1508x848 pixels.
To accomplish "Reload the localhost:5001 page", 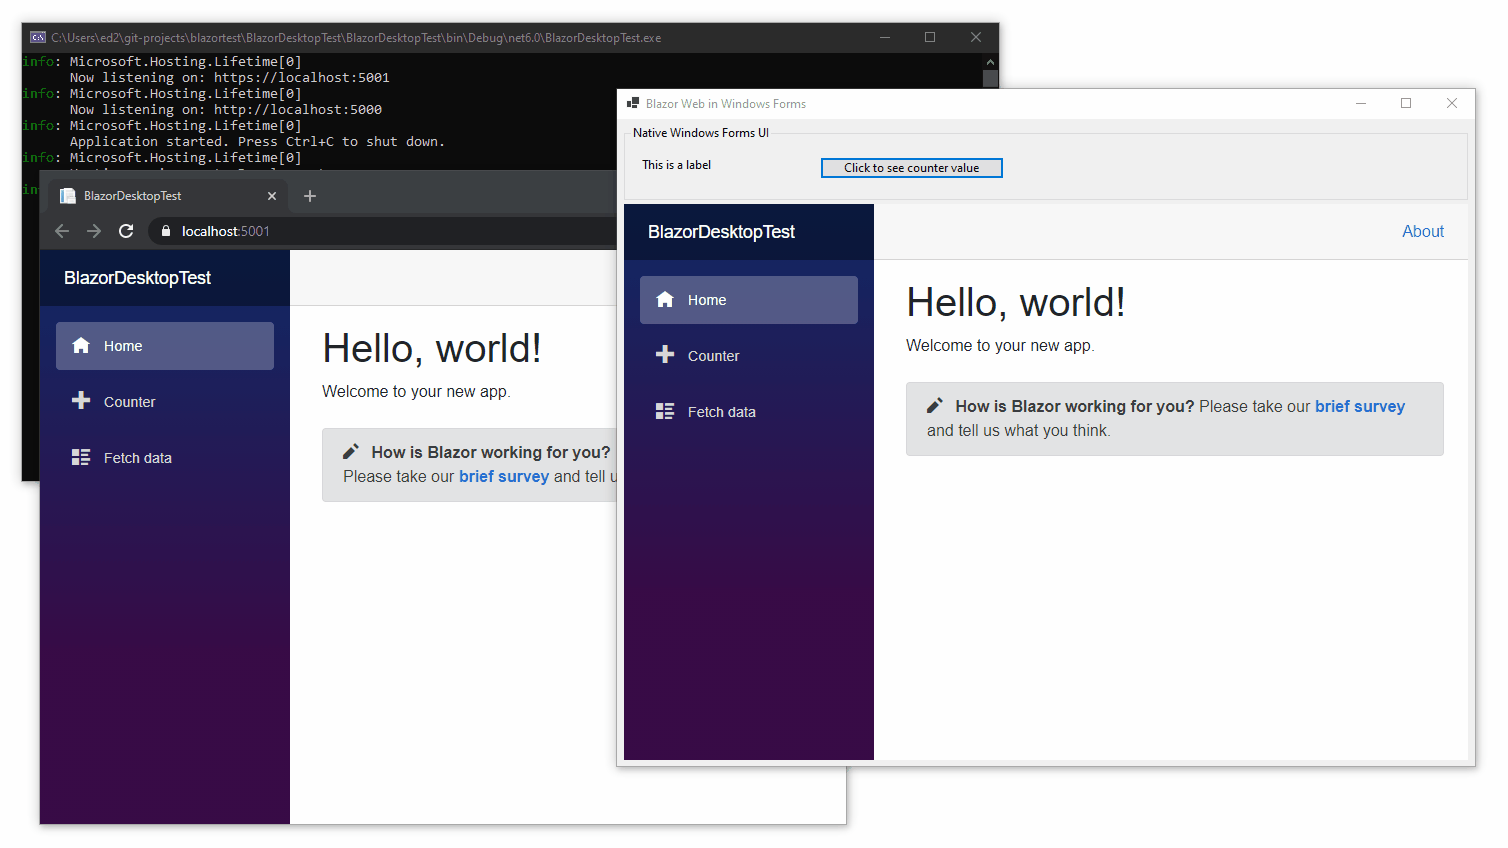I will (126, 231).
